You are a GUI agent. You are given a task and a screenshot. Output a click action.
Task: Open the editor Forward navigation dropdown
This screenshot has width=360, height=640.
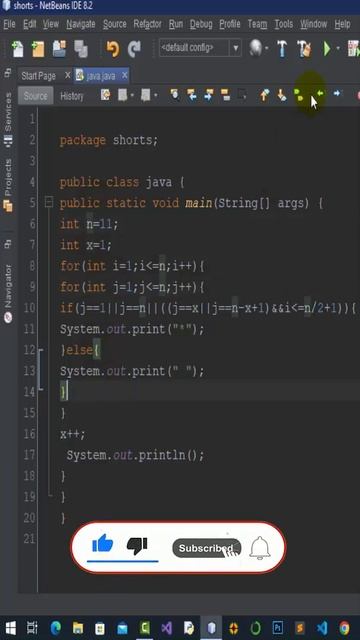tap(156, 96)
